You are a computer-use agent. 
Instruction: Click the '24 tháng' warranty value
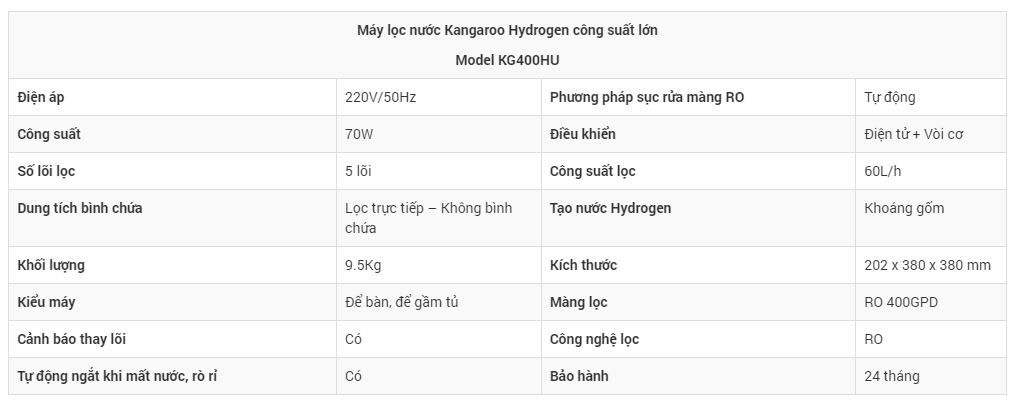(892, 376)
